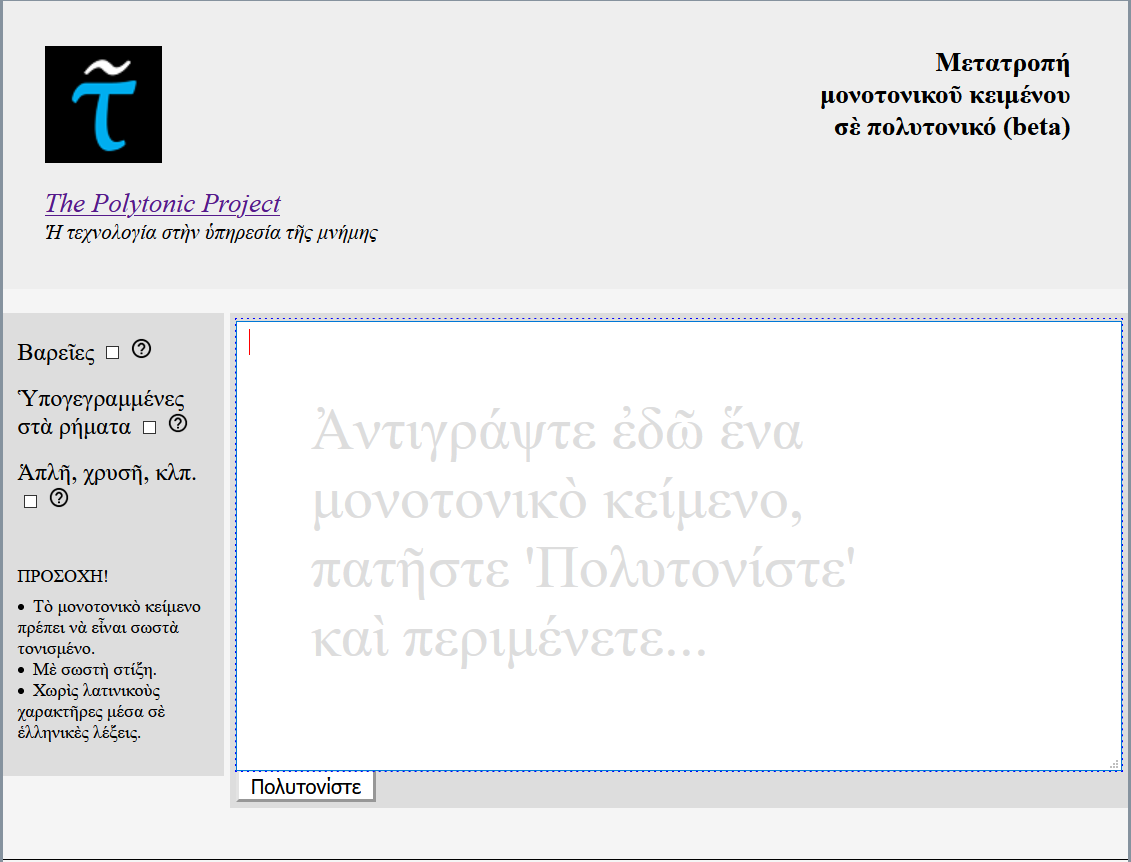Screen dimensions: 1131x862
Task: Click the Ἁπλῆ, χρυσῆ, κλπ. label text
Action: click(x=107, y=473)
